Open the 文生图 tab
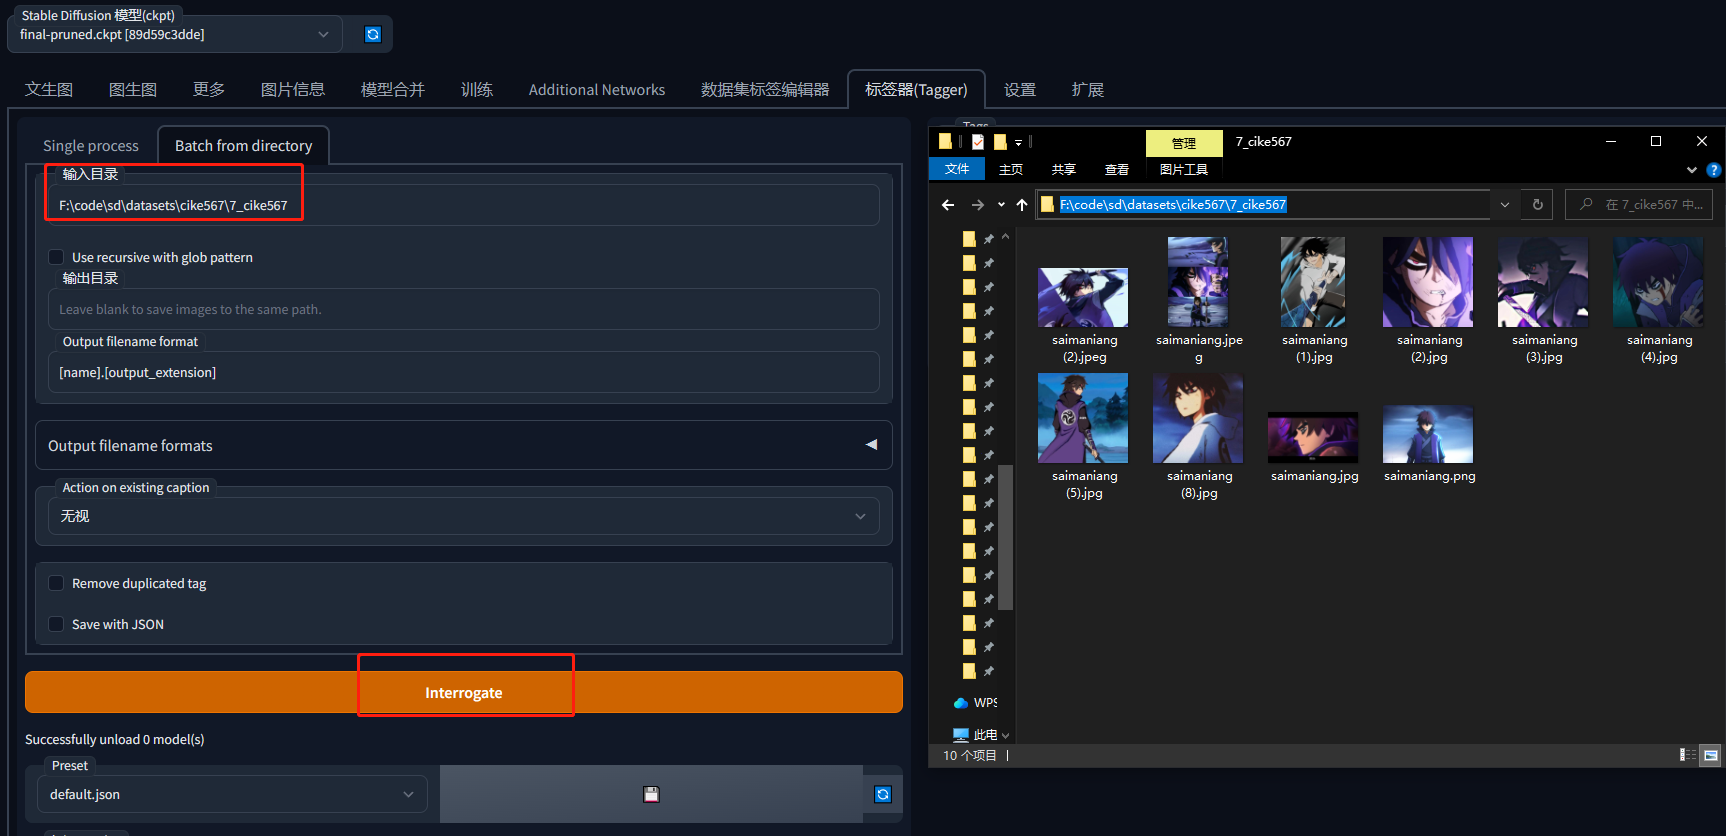Image resolution: width=1726 pixels, height=836 pixels. [49, 90]
